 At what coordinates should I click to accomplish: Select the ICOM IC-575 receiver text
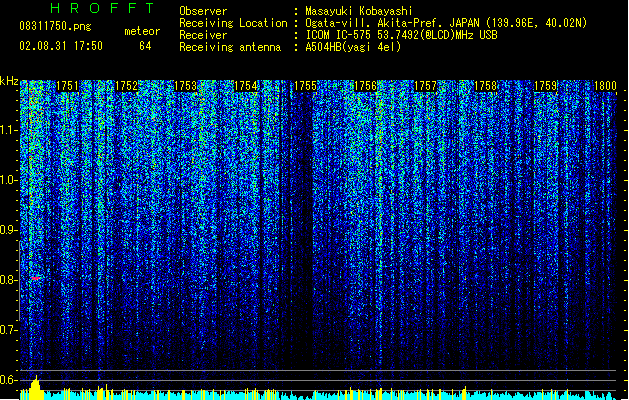[401, 35]
